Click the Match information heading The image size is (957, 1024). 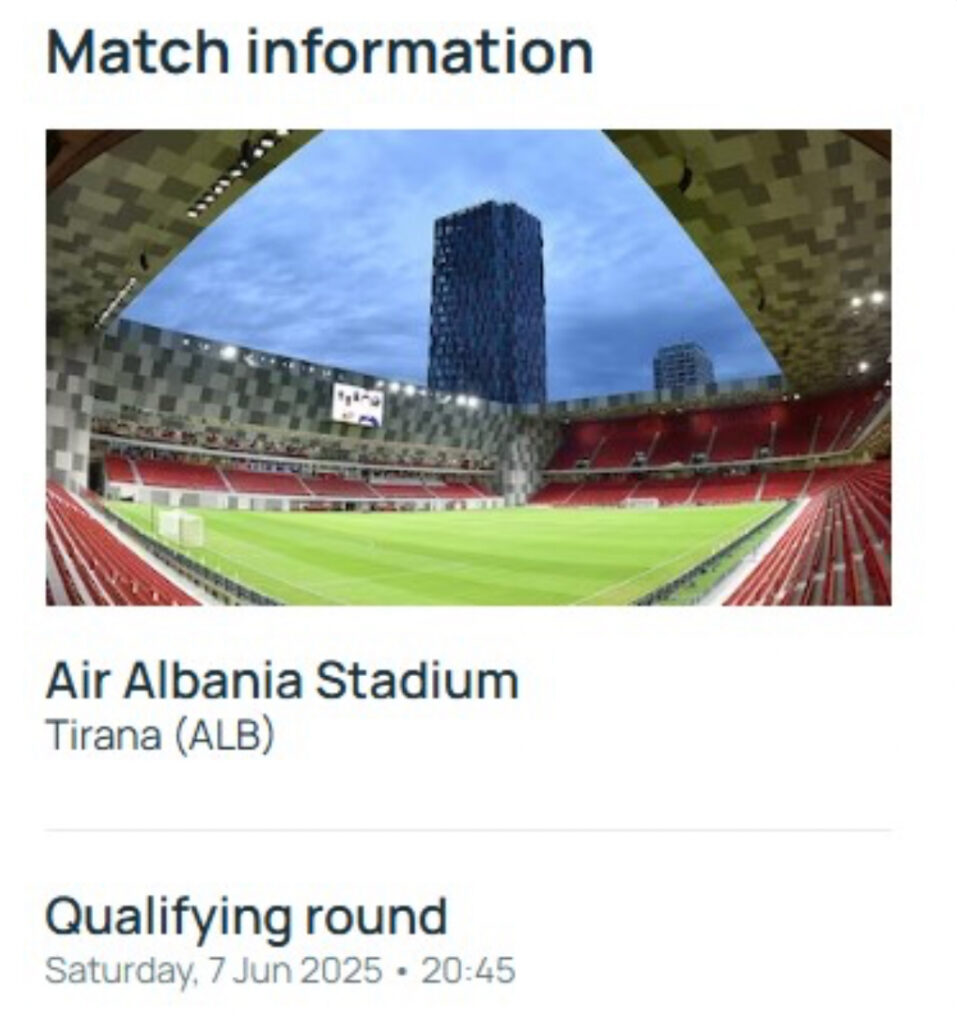tap(319, 52)
